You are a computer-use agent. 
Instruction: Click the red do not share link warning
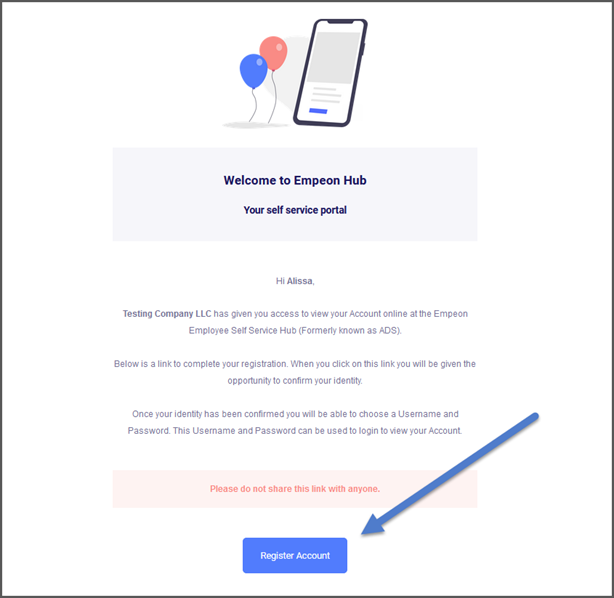click(295, 489)
